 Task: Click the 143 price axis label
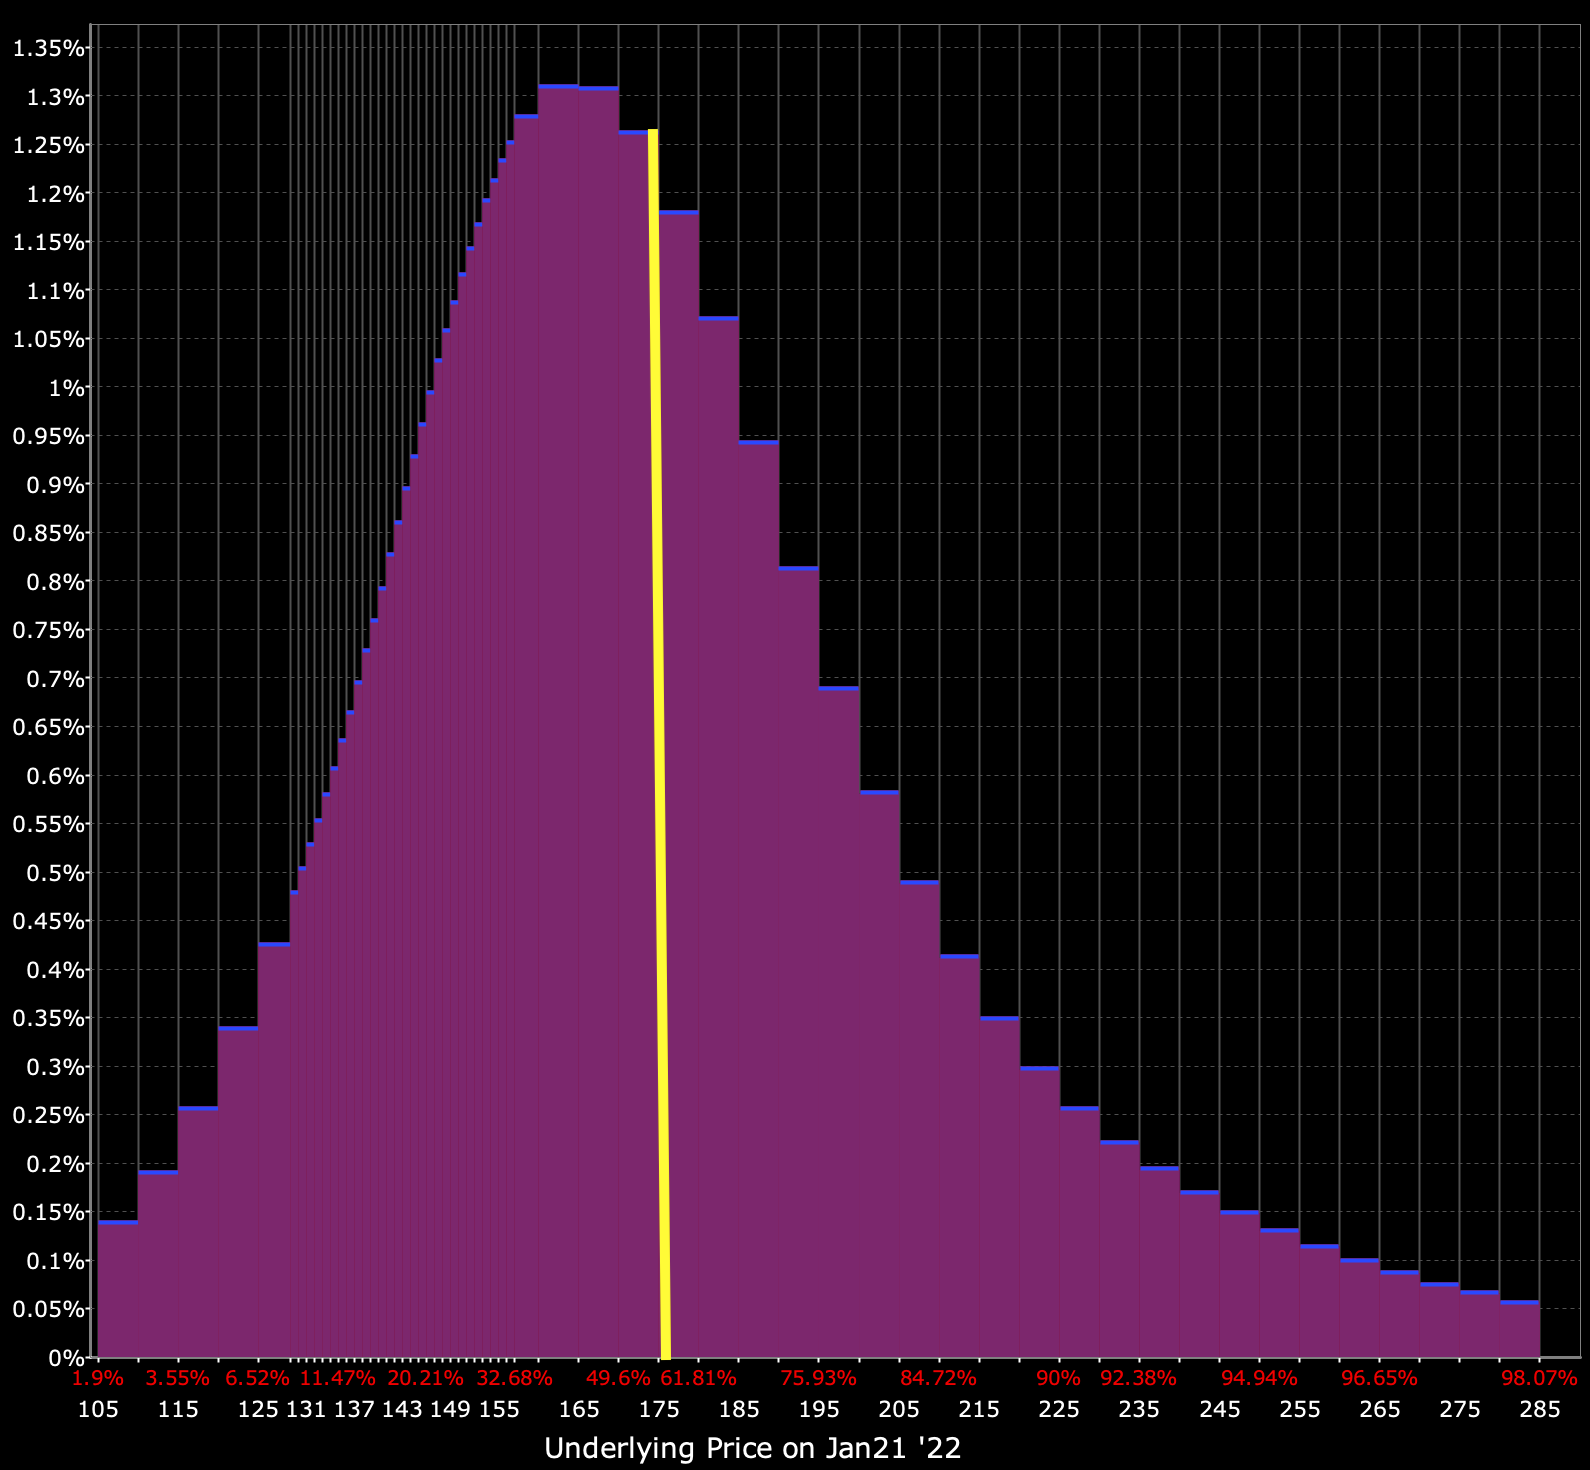coord(402,1409)
